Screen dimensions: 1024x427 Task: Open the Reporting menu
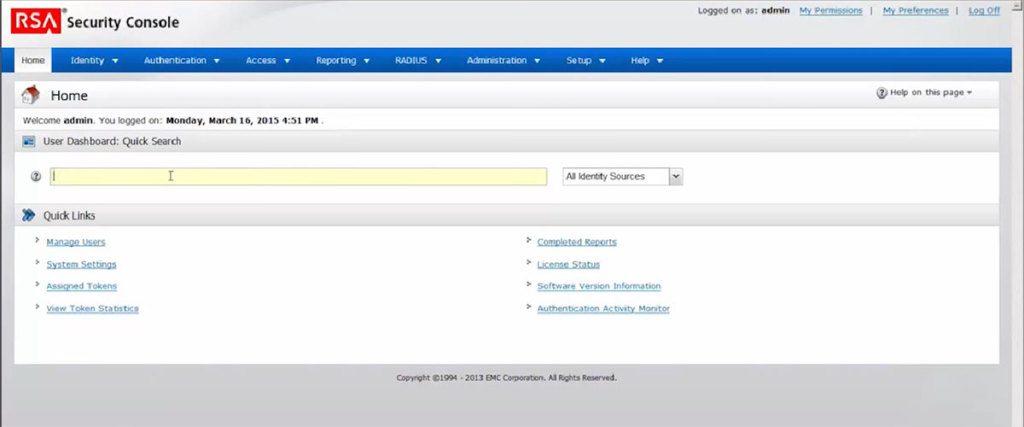click(x=343, y=61)
